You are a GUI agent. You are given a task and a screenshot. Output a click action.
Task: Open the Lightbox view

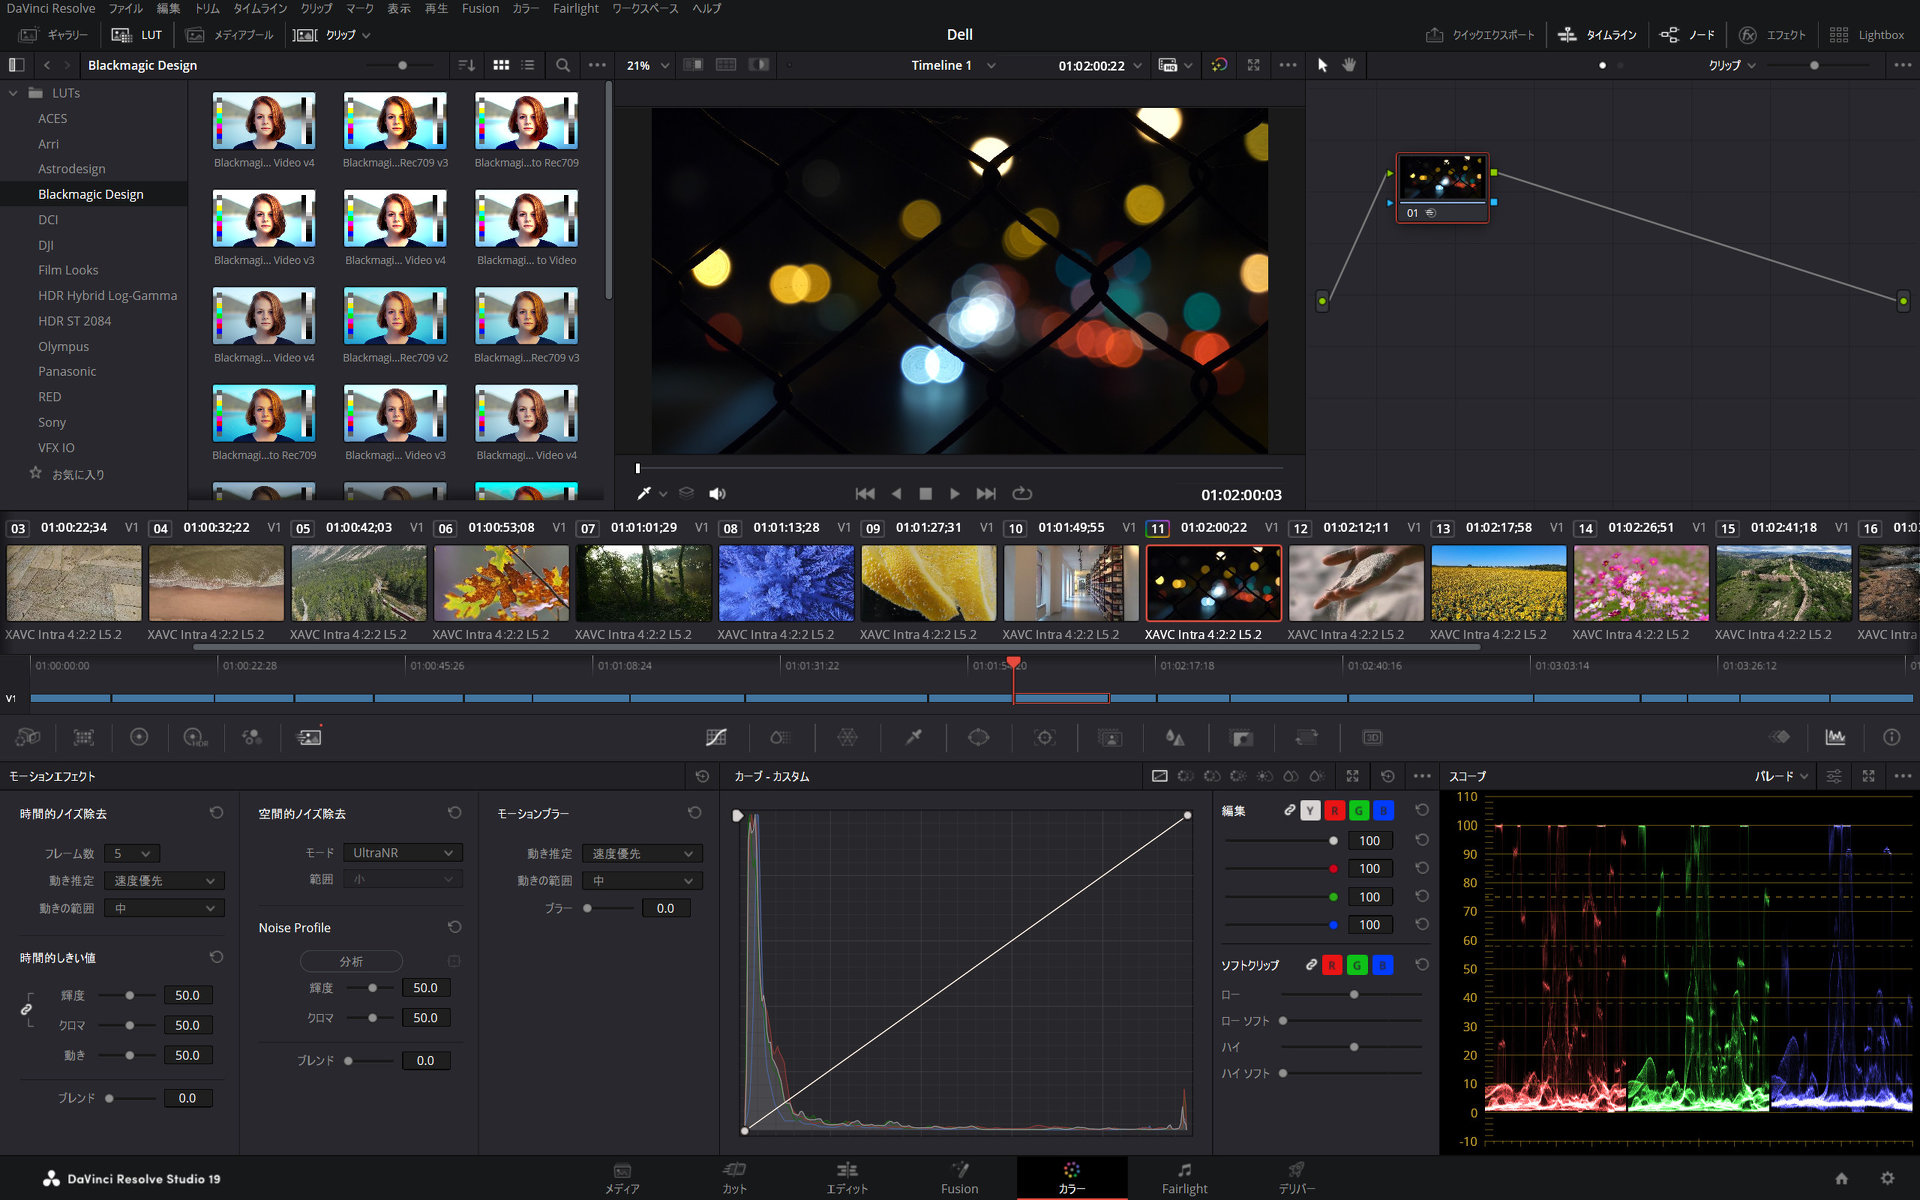(x=1867, y=35)
